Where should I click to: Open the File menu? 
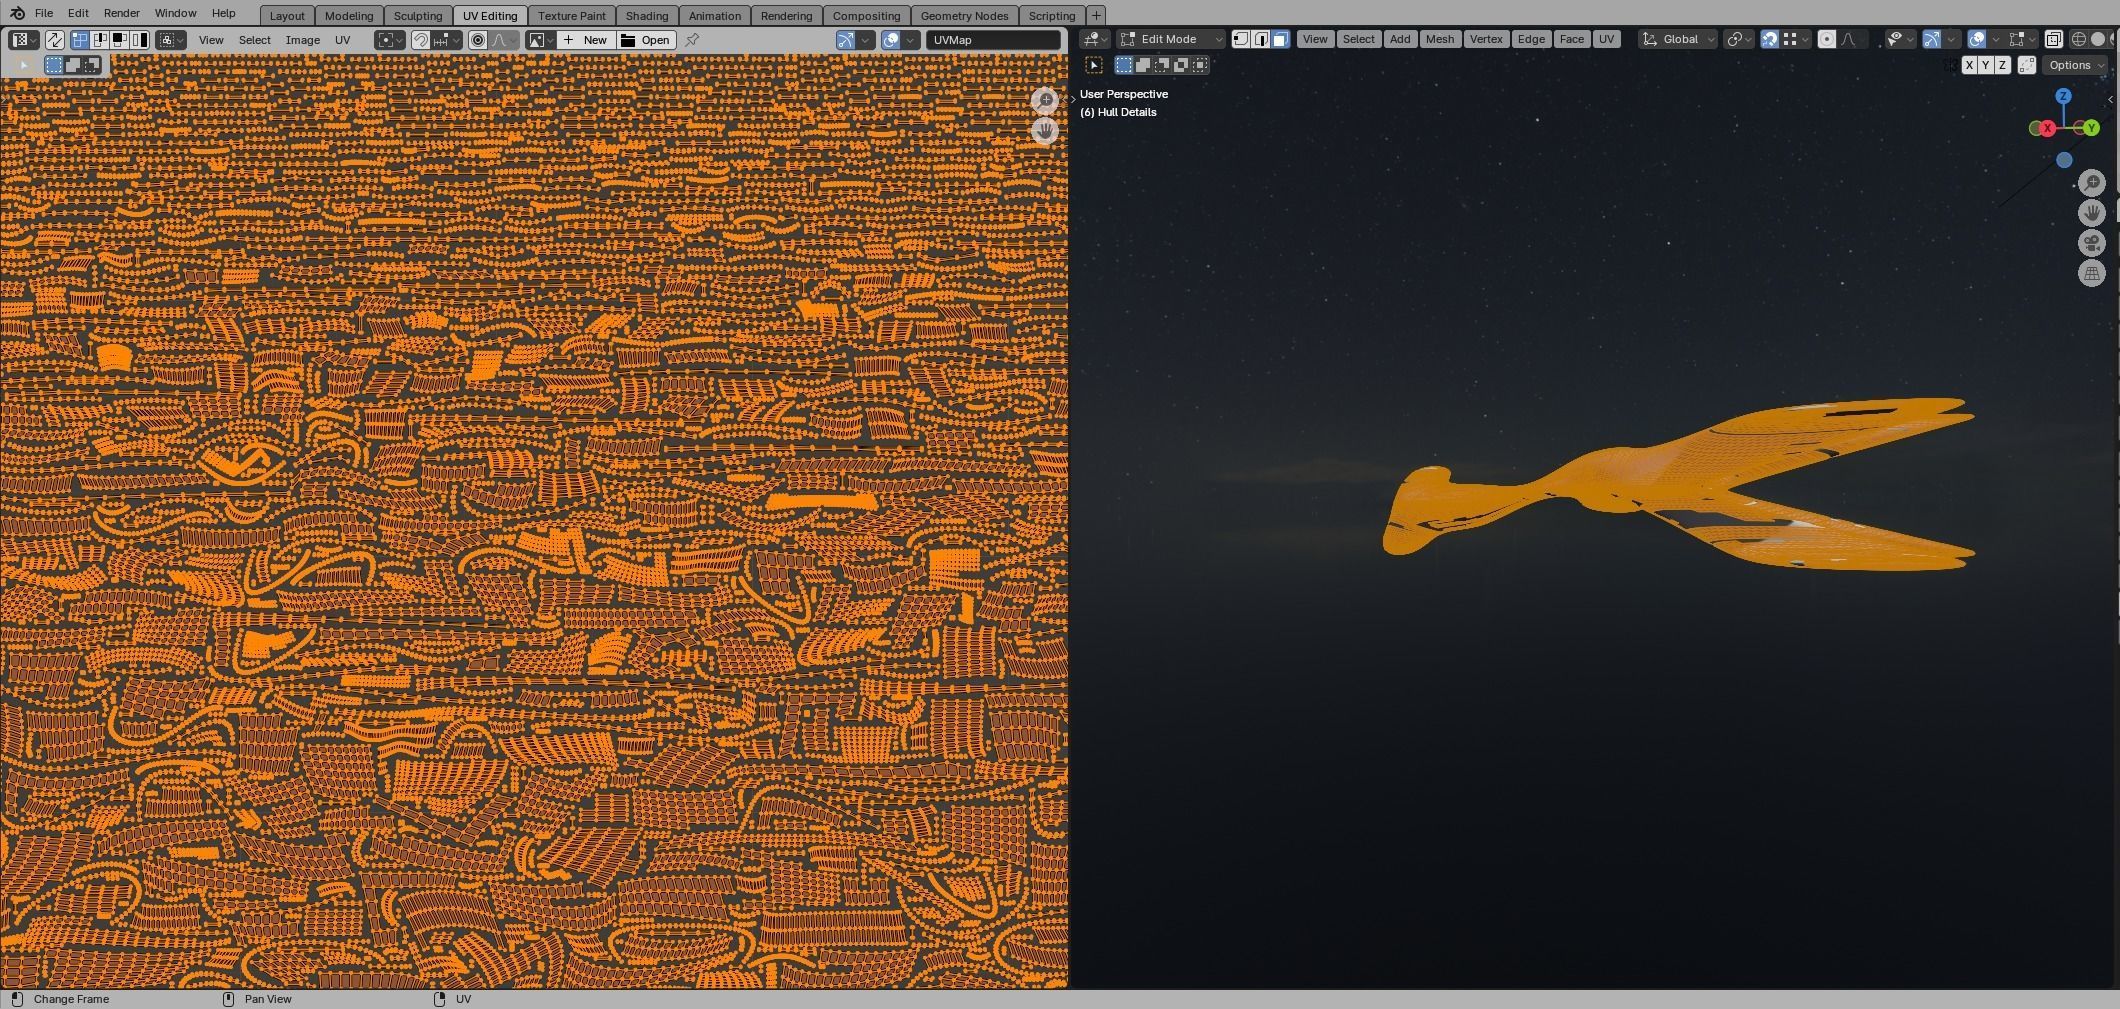pos(44,13)
